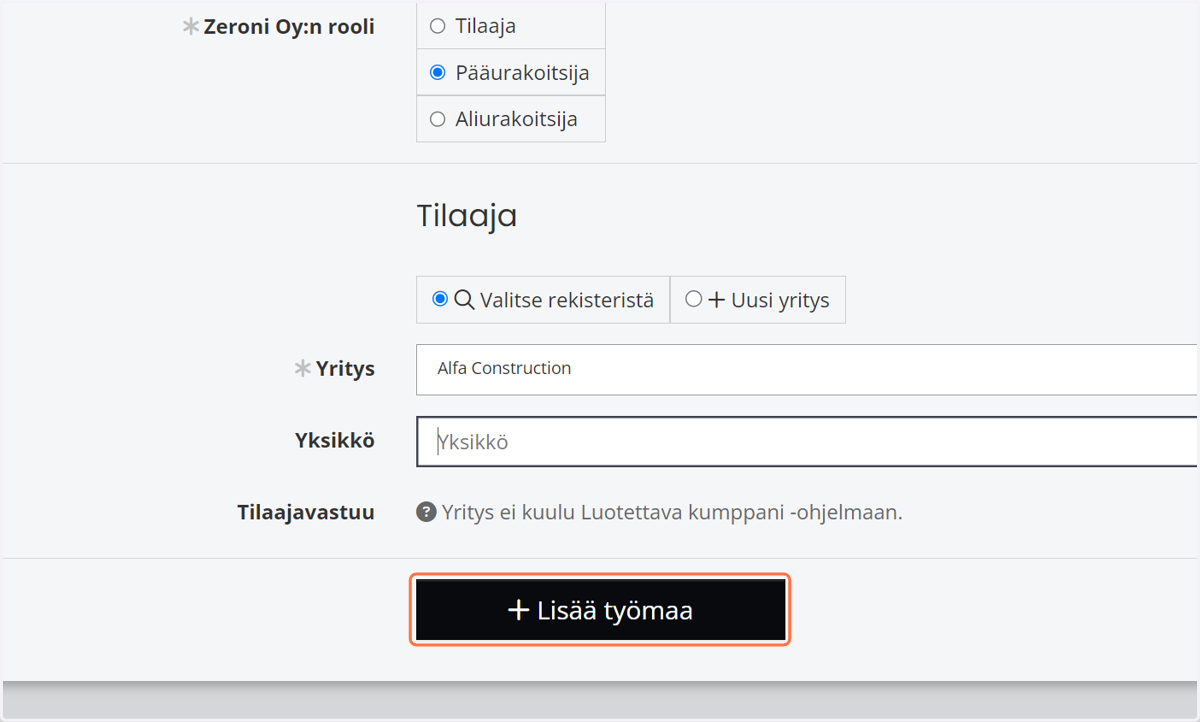The image size is (1200, 722).
Task: Click the text Yritys ei kuulu Luotettava kumppani -ohjelmaan
Action: click(672, 513)
